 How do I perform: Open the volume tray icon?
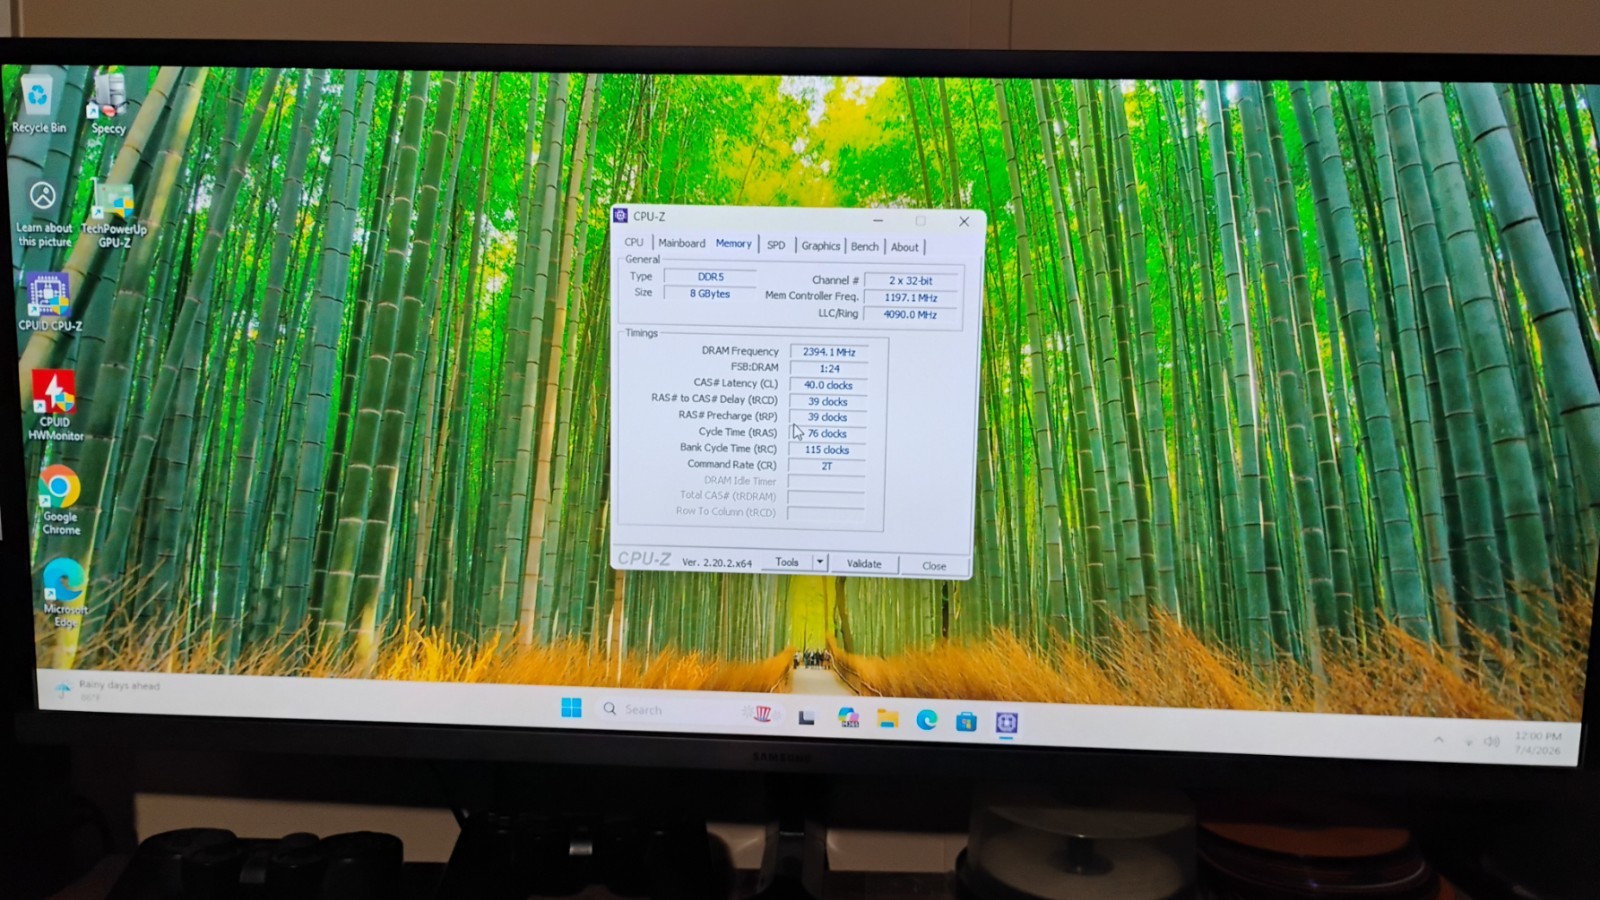pos(1492,741)
